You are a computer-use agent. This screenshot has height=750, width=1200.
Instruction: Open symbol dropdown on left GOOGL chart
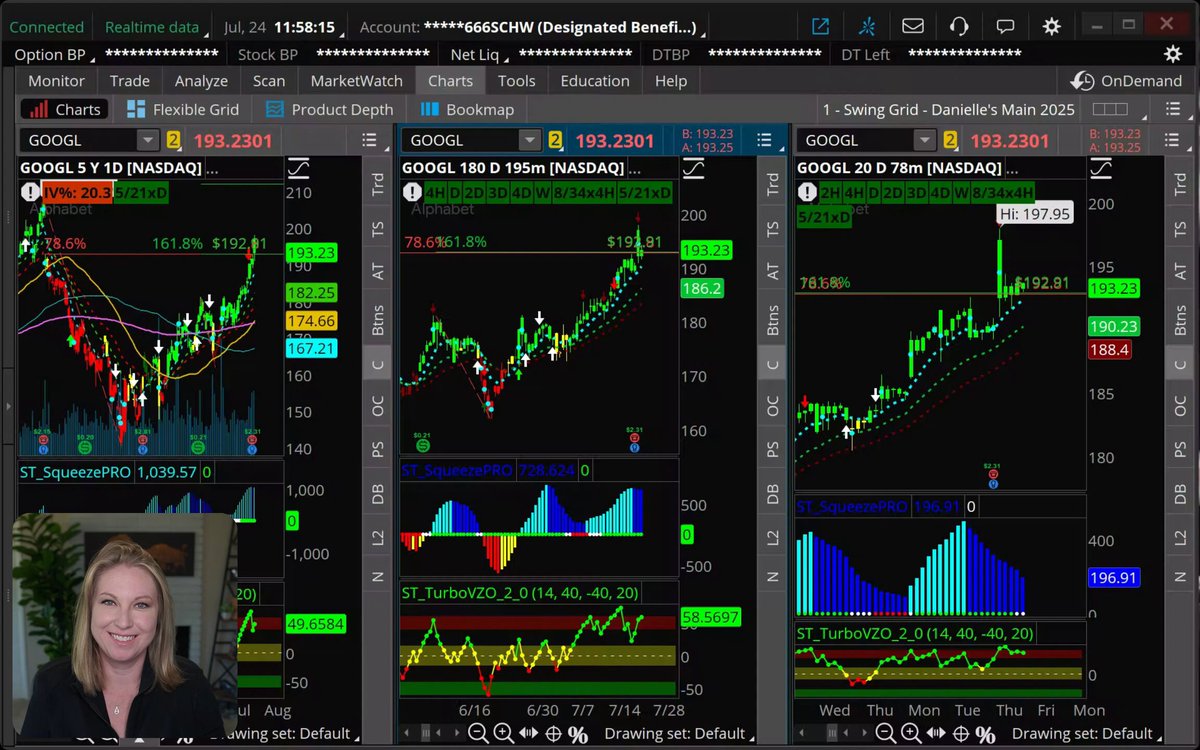click(148, 141)
